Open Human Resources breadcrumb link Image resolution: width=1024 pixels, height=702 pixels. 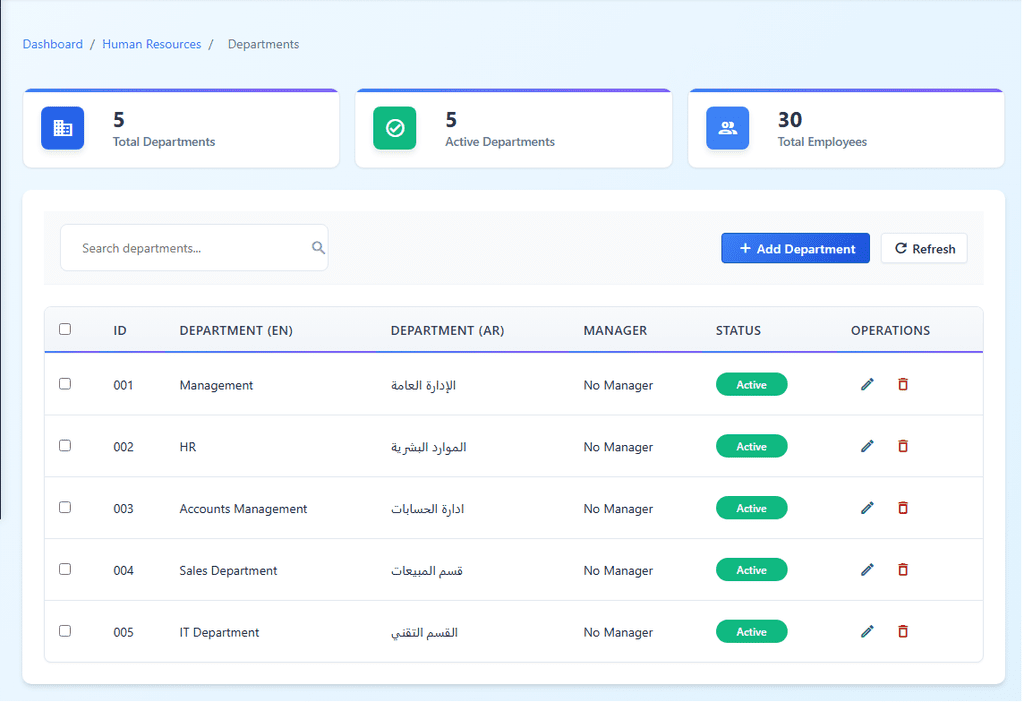[151, 44]
